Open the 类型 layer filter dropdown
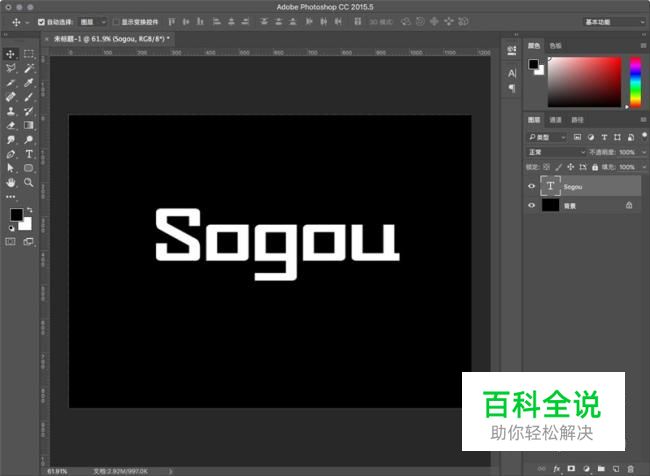650x476 pixels. point(548,137)
